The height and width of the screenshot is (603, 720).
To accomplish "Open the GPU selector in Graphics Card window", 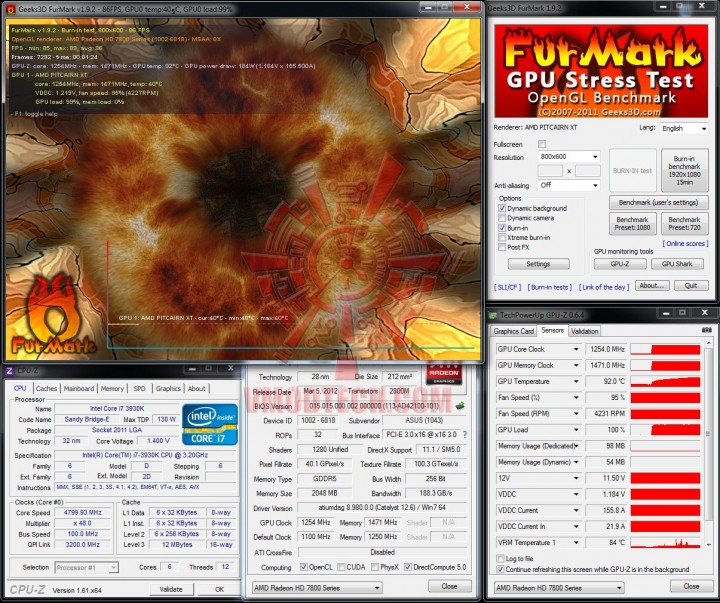I will [317, 587].
